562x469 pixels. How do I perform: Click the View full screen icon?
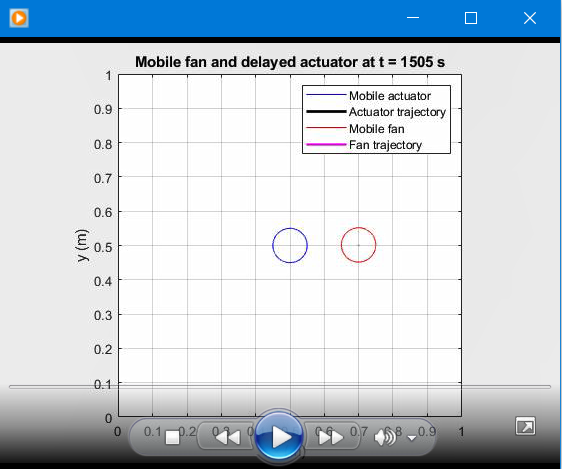(x=525, y=426)
